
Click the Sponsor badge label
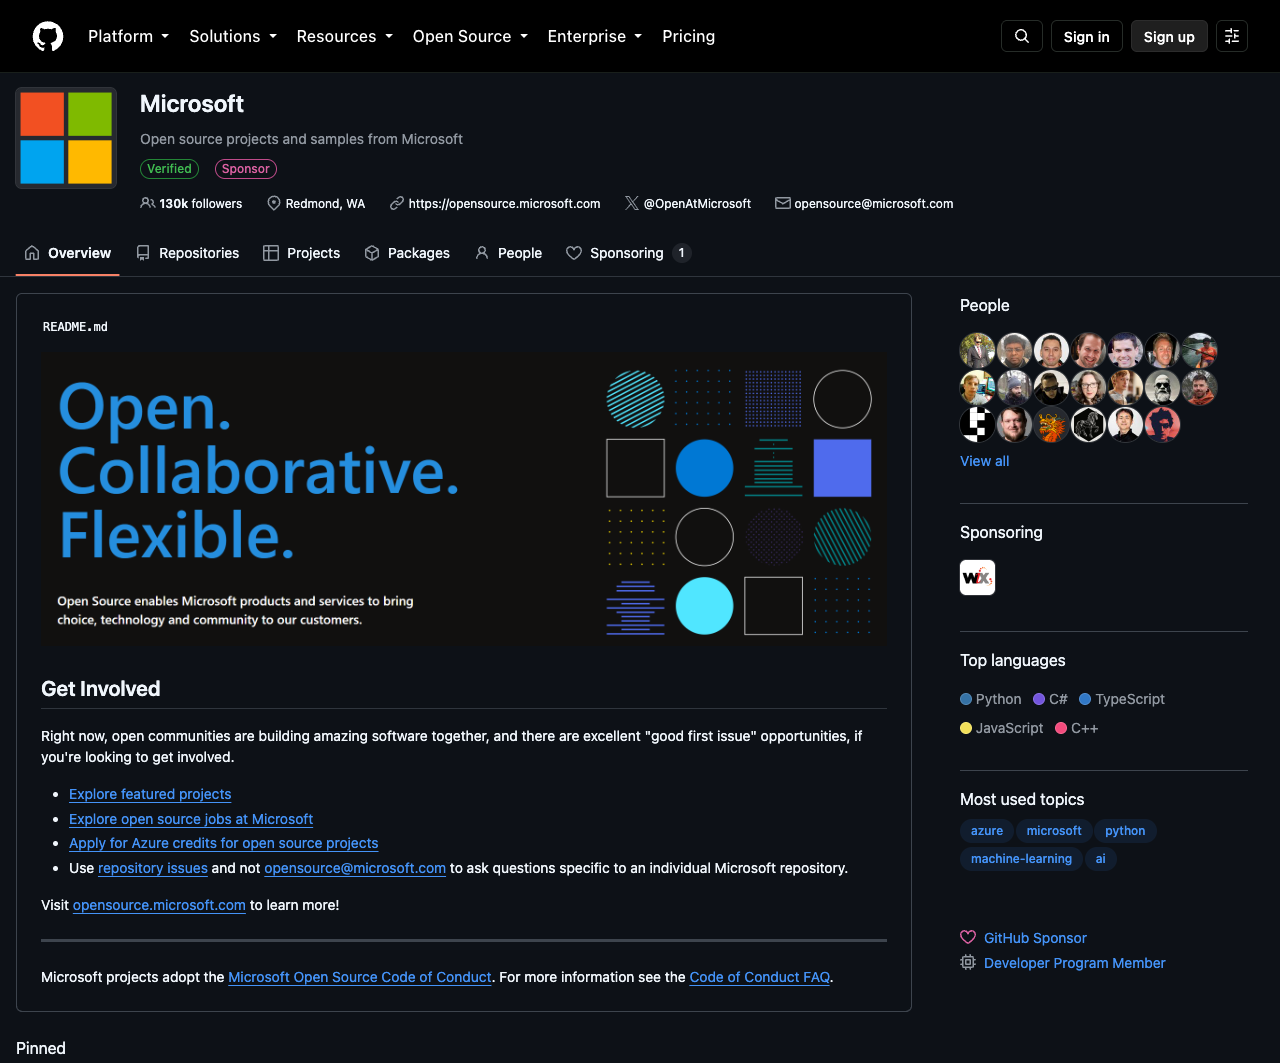point(246,169)
